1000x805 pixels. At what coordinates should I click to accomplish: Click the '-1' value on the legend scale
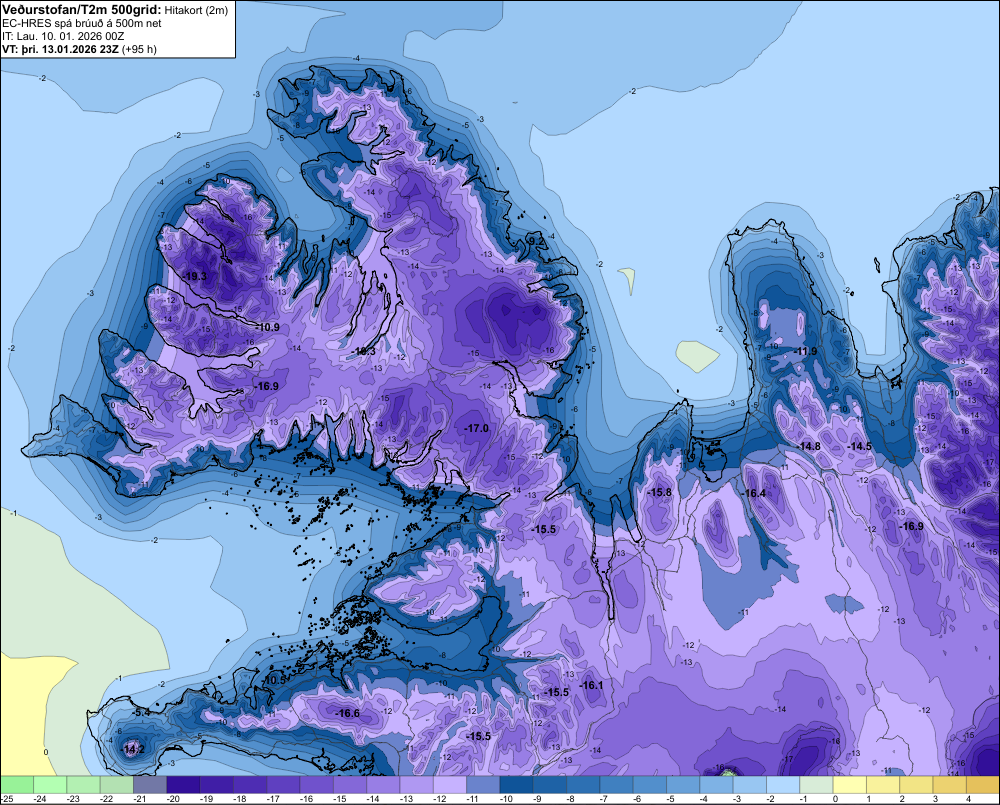(x=804, y=799)
